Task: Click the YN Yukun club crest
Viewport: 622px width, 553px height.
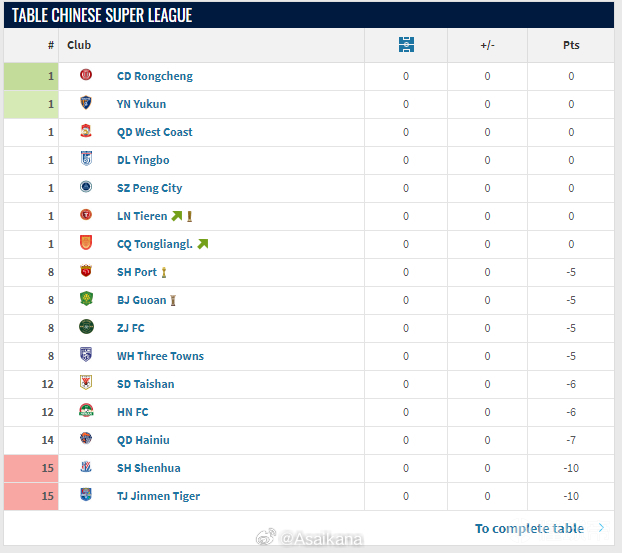Action: 86,104
